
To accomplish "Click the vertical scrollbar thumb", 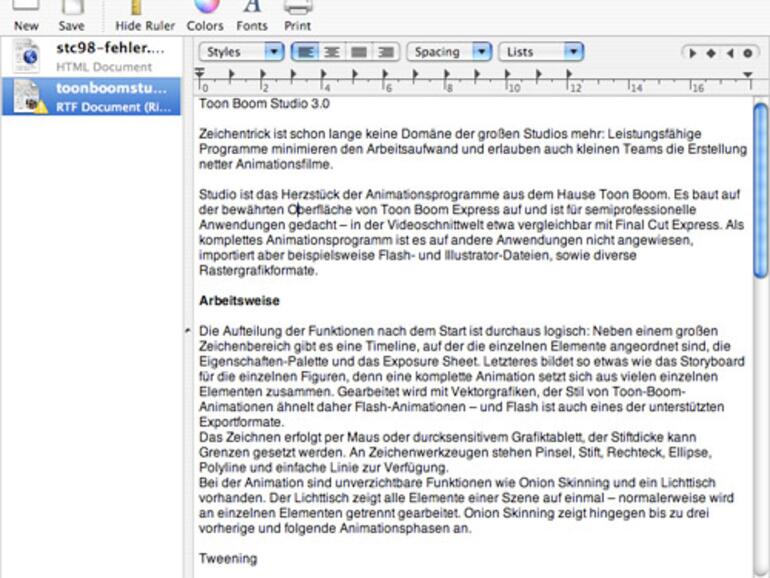I will pyautogui.click(x=761, y=191).
